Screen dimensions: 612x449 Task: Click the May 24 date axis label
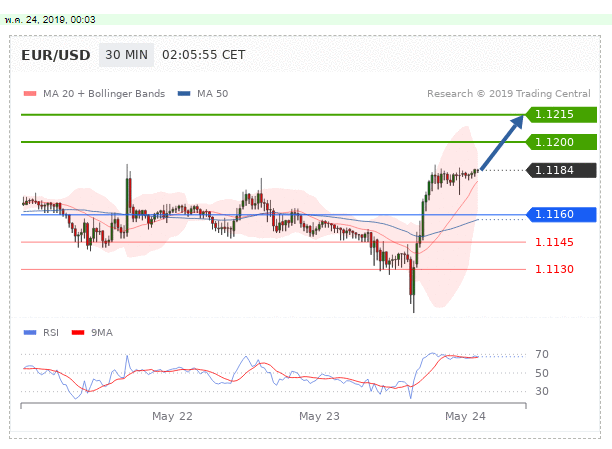[465, 416]
